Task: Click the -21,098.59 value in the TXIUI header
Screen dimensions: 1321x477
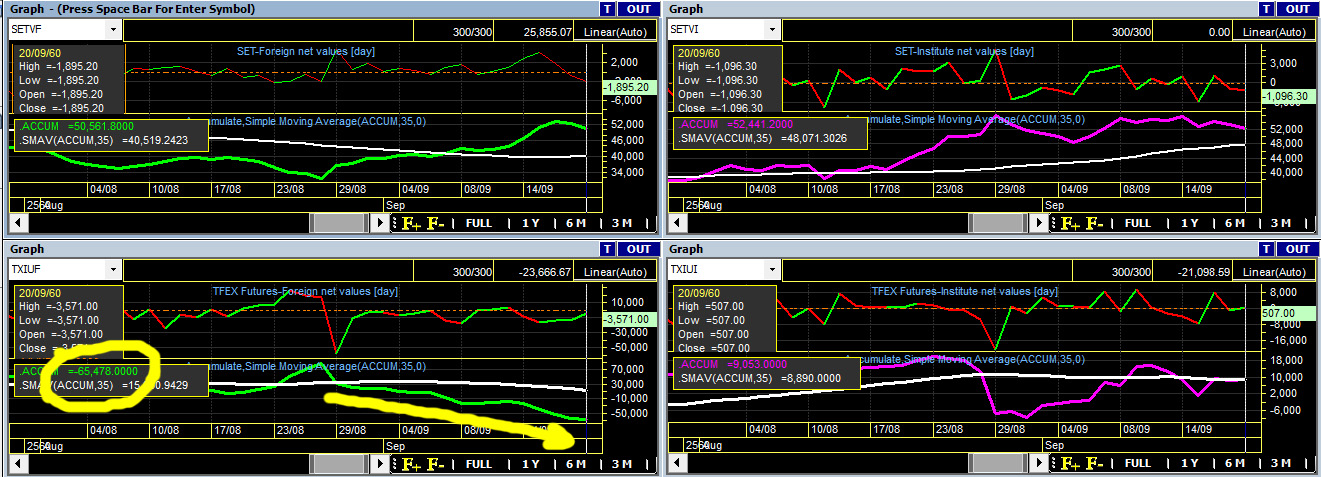Action: click(1205, 272)
